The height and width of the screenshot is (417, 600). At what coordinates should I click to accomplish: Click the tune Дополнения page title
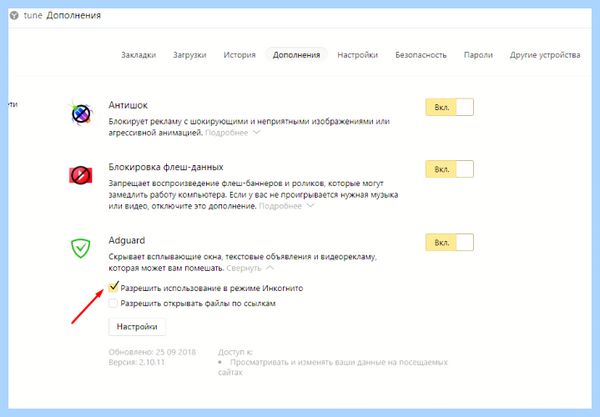click(x=62, y=16)
